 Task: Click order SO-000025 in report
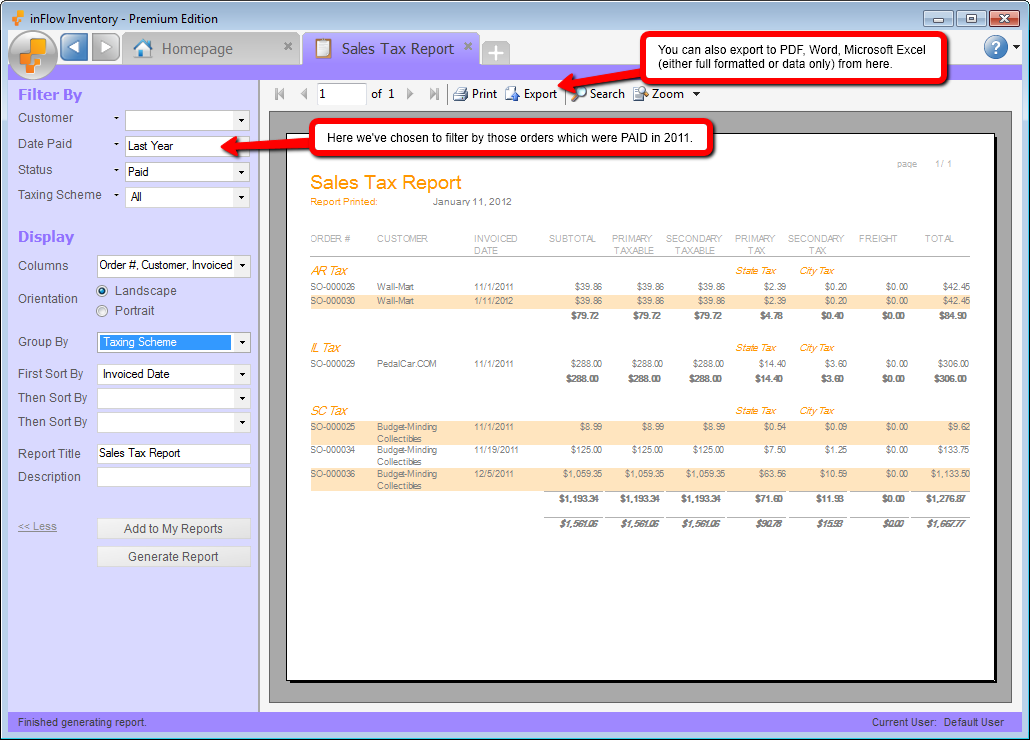[332, 427]
